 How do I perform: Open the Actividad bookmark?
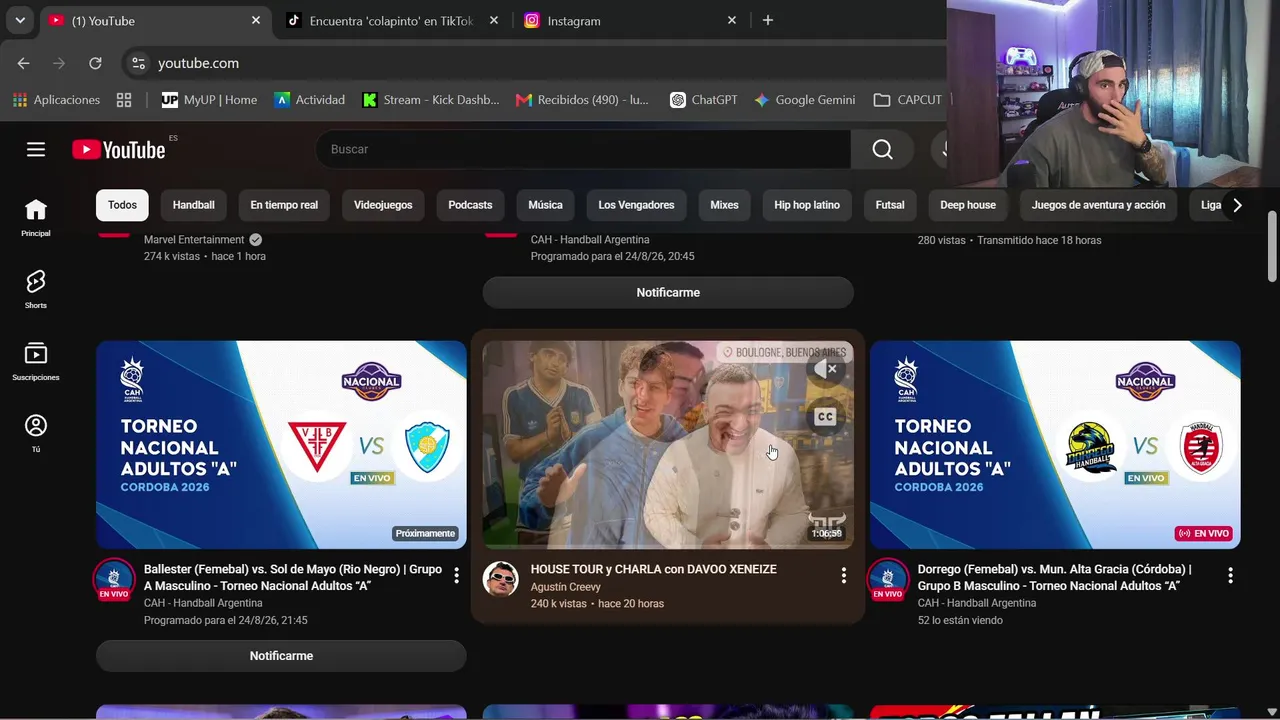[310, 100]
